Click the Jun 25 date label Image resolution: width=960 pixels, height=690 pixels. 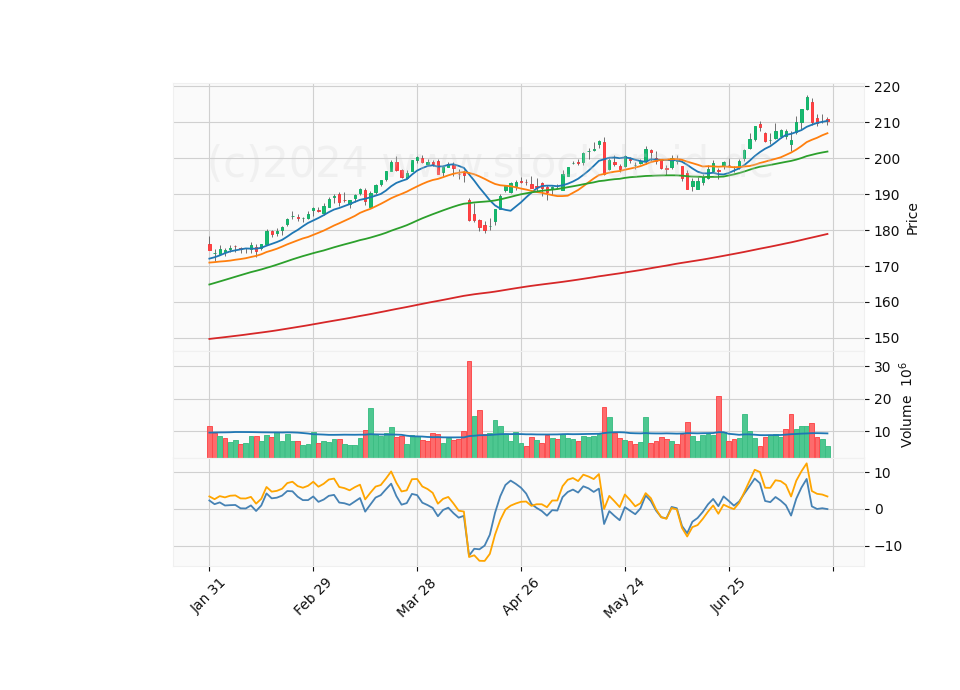(727, 596)
